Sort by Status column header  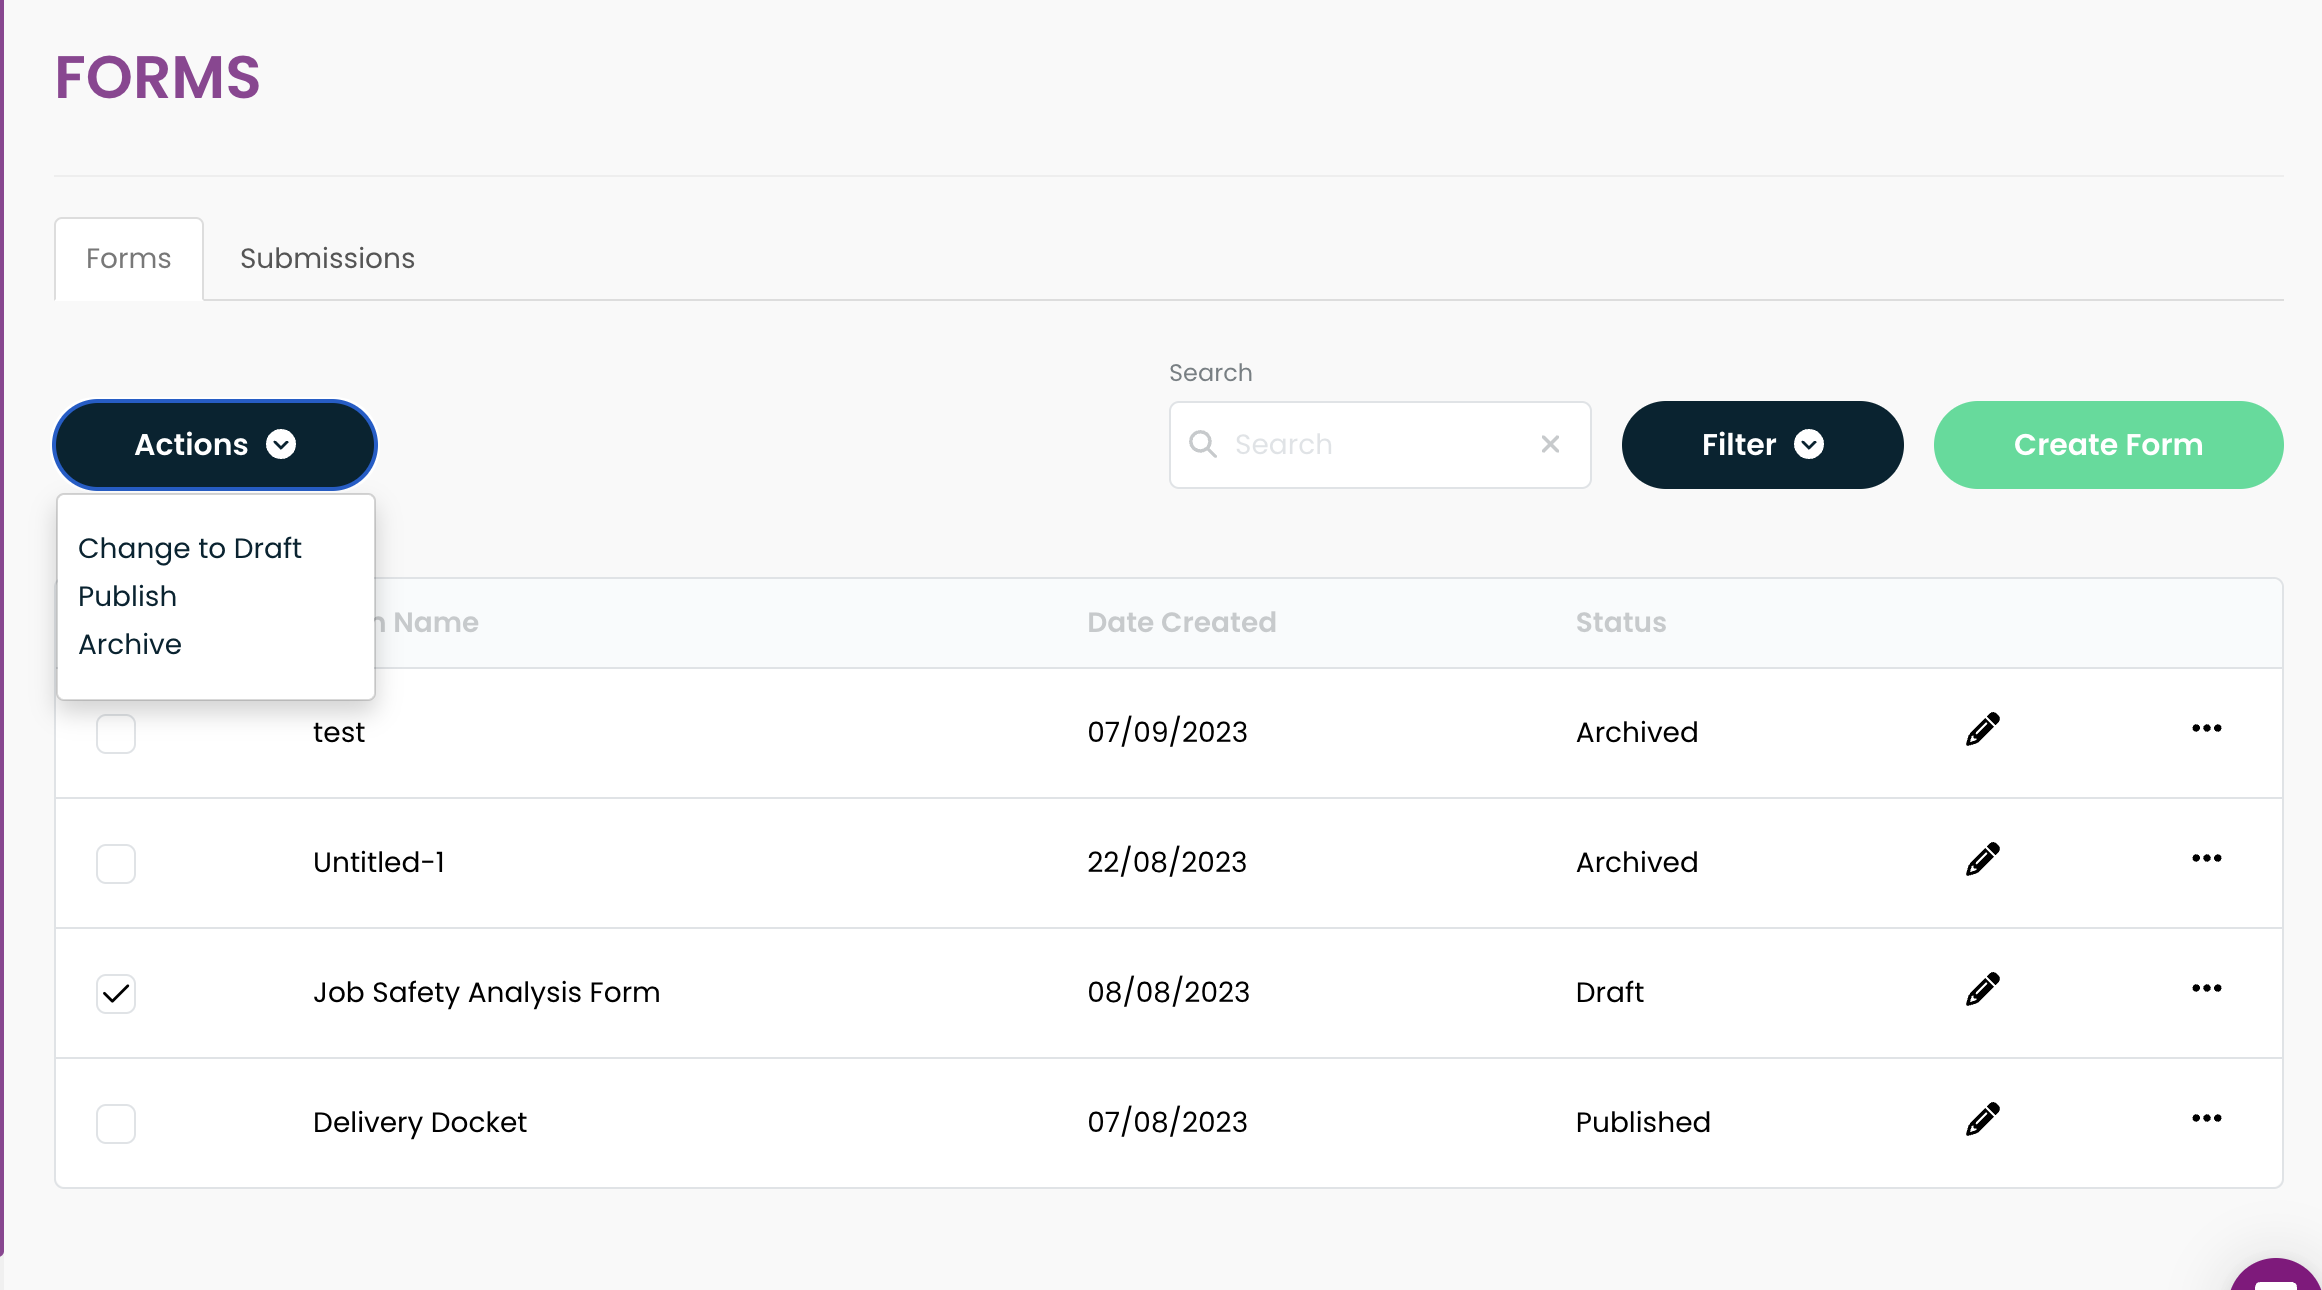click(x=1621, y=623)
